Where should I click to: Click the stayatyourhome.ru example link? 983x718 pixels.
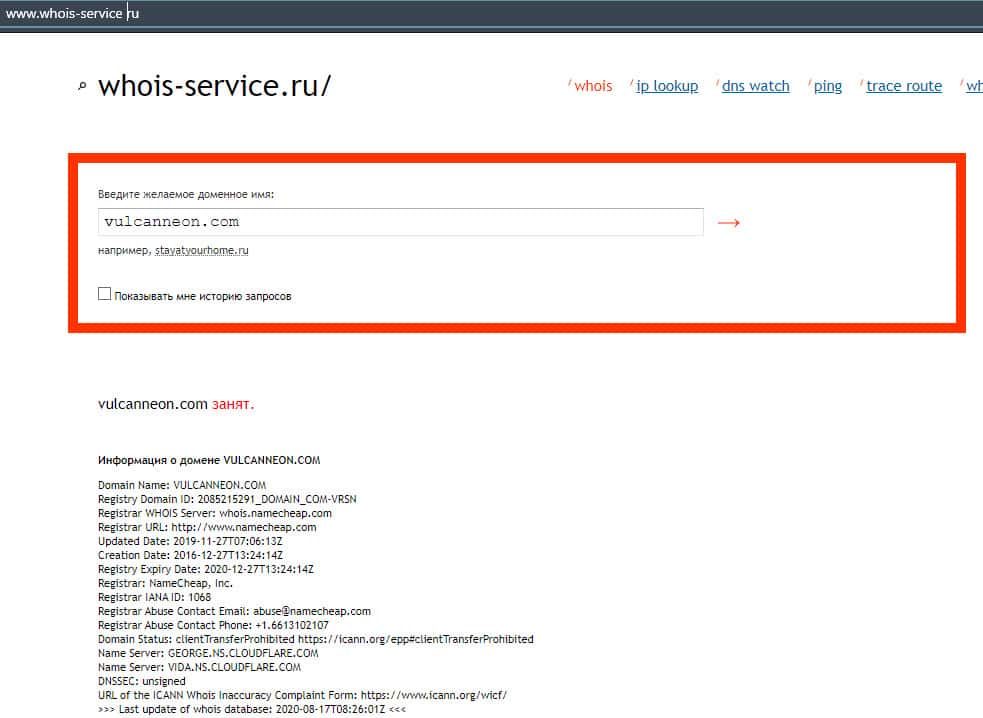point(202,250)
